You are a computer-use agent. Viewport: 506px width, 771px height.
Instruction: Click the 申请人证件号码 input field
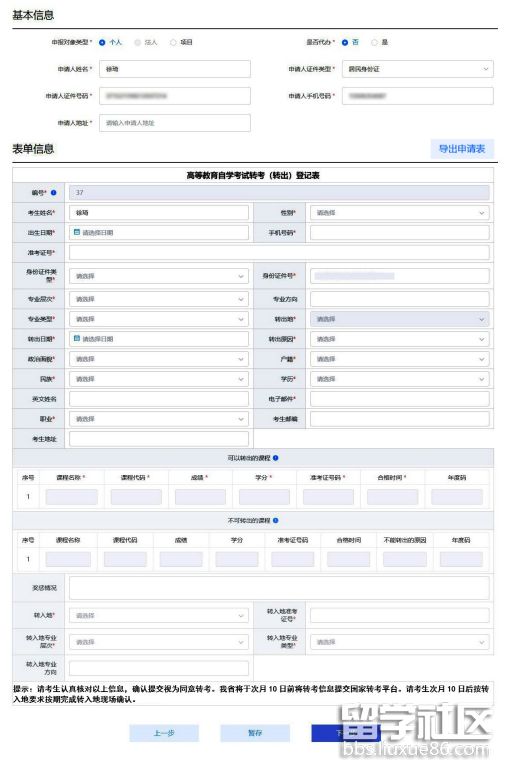(x=175, y=96)
